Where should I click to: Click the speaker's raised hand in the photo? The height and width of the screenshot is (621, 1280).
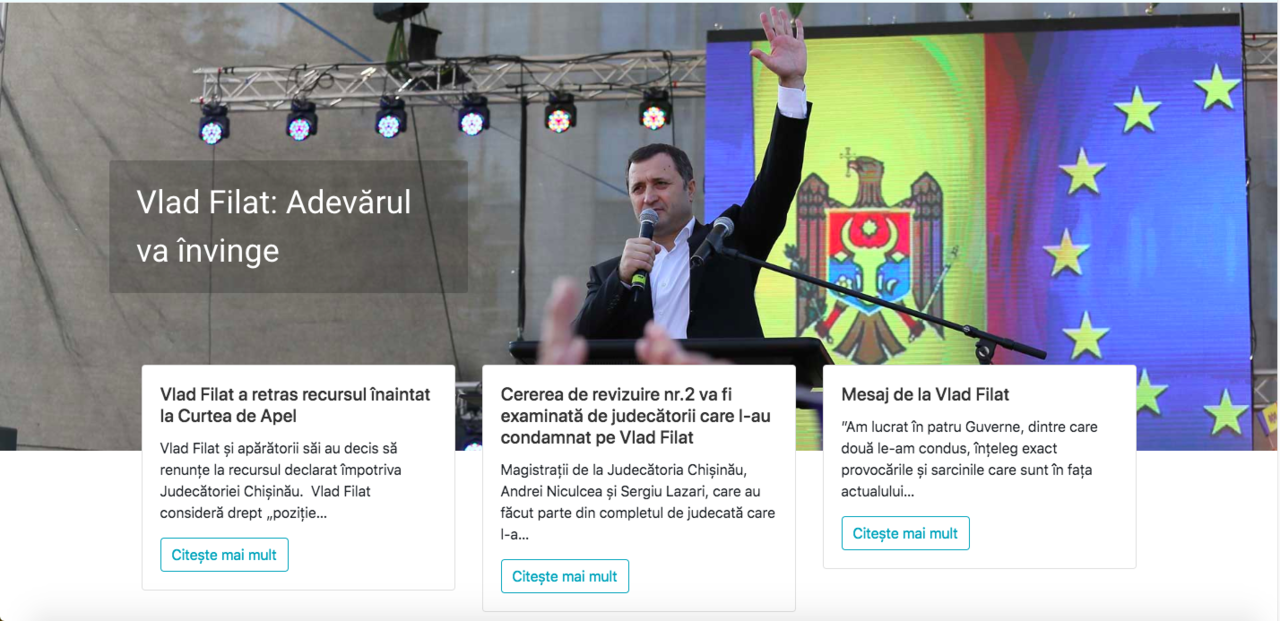point(778,45)
